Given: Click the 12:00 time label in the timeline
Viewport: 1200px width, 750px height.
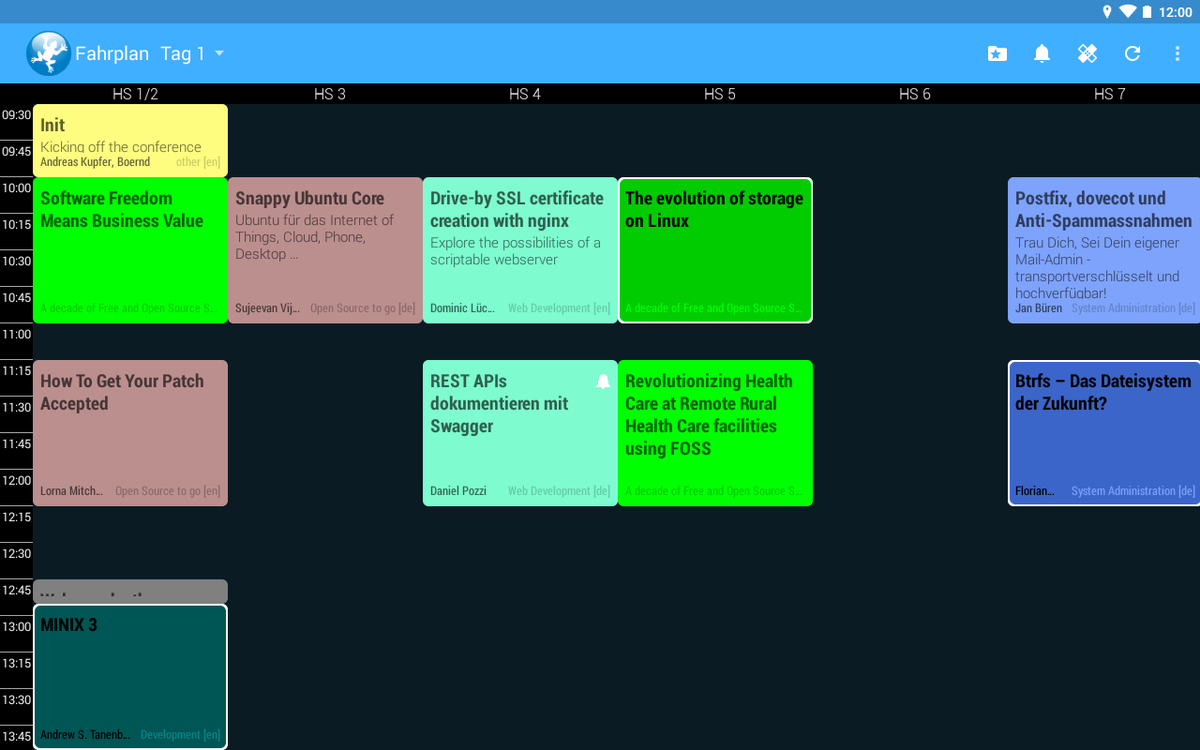Looking at the screenshot, I should click(16, 480).
